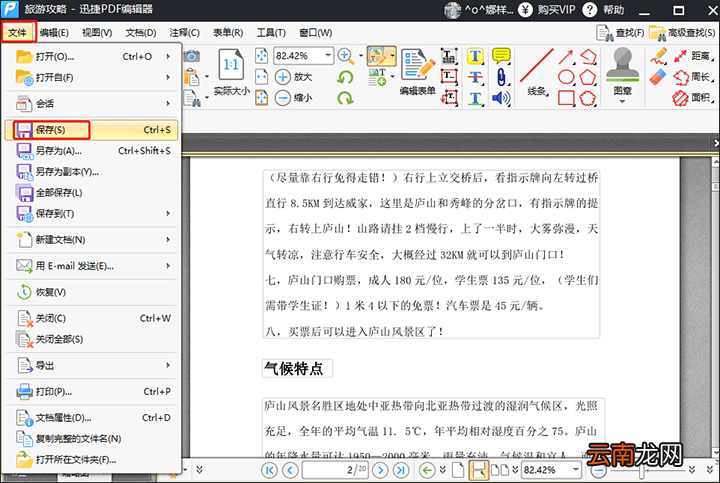Click the 放大 zoom in button
720x483 pixels.
tap(294, 77)
